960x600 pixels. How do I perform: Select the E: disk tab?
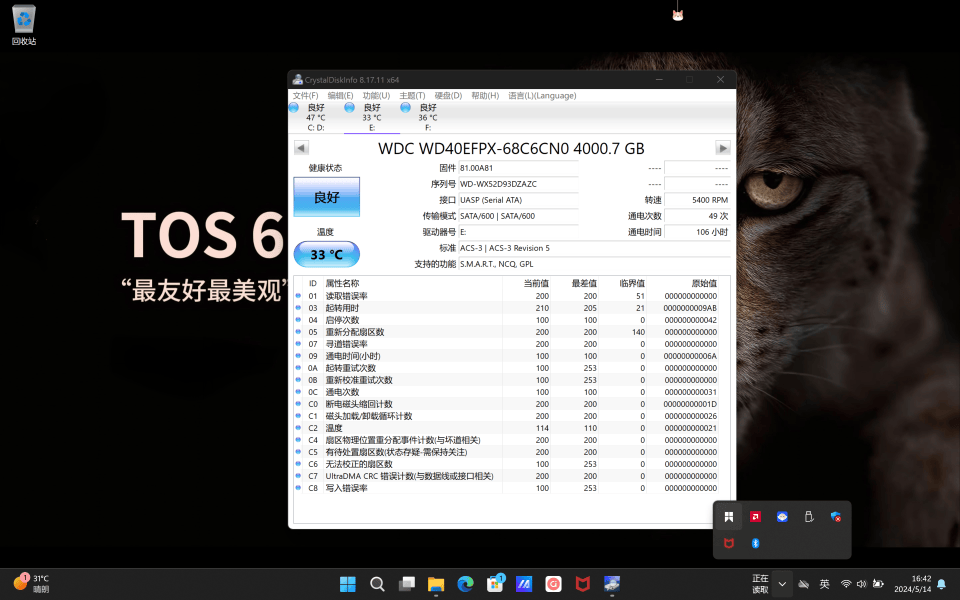372,118
